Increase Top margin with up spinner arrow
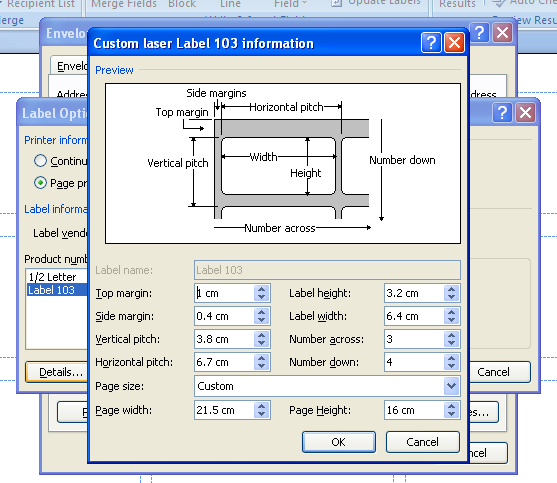This screenshot has height=483, width=557. (261, 289)
